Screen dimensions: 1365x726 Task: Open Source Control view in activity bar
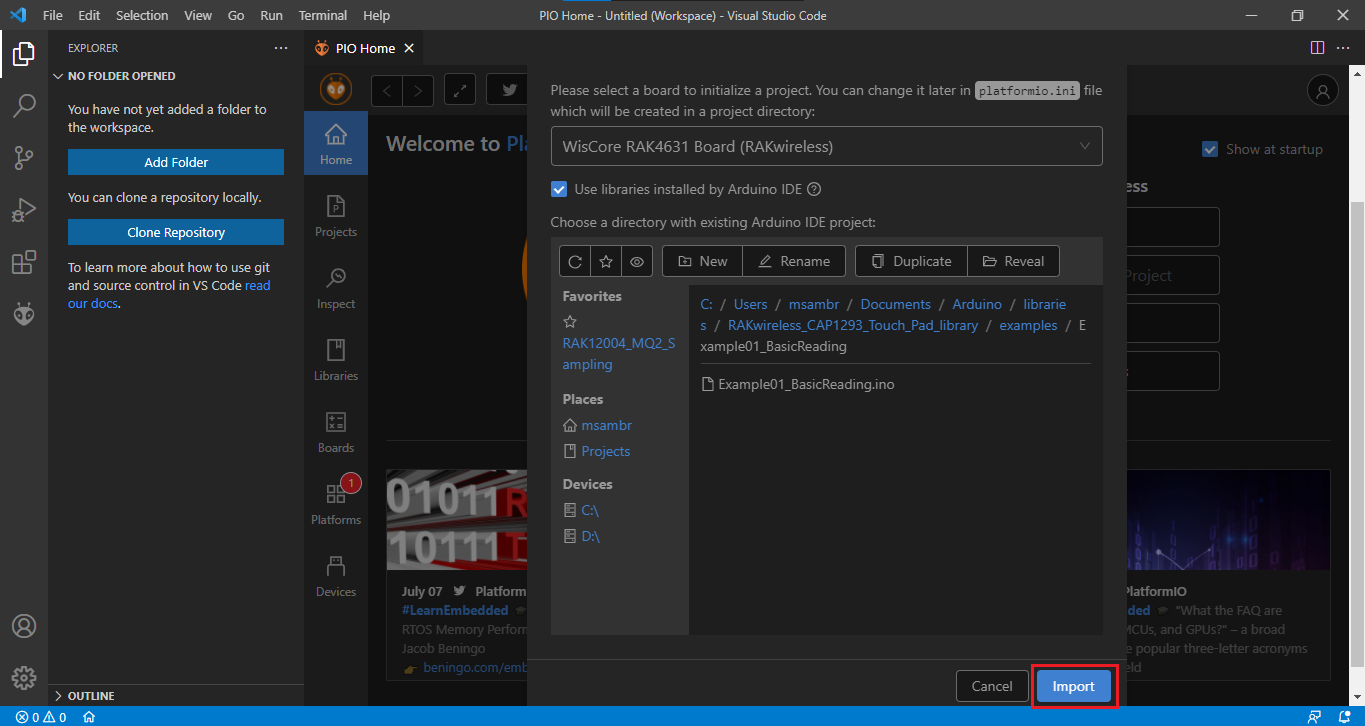24,158
